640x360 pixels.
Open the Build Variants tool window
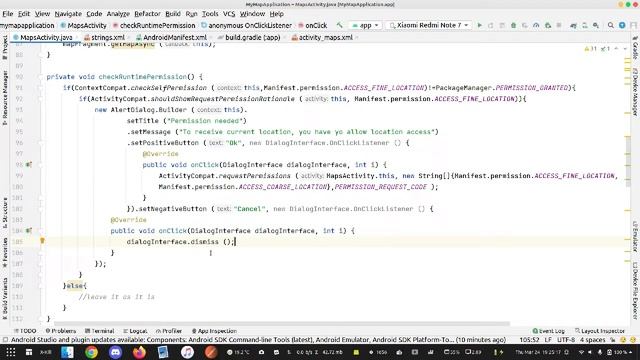click(5, 298)
